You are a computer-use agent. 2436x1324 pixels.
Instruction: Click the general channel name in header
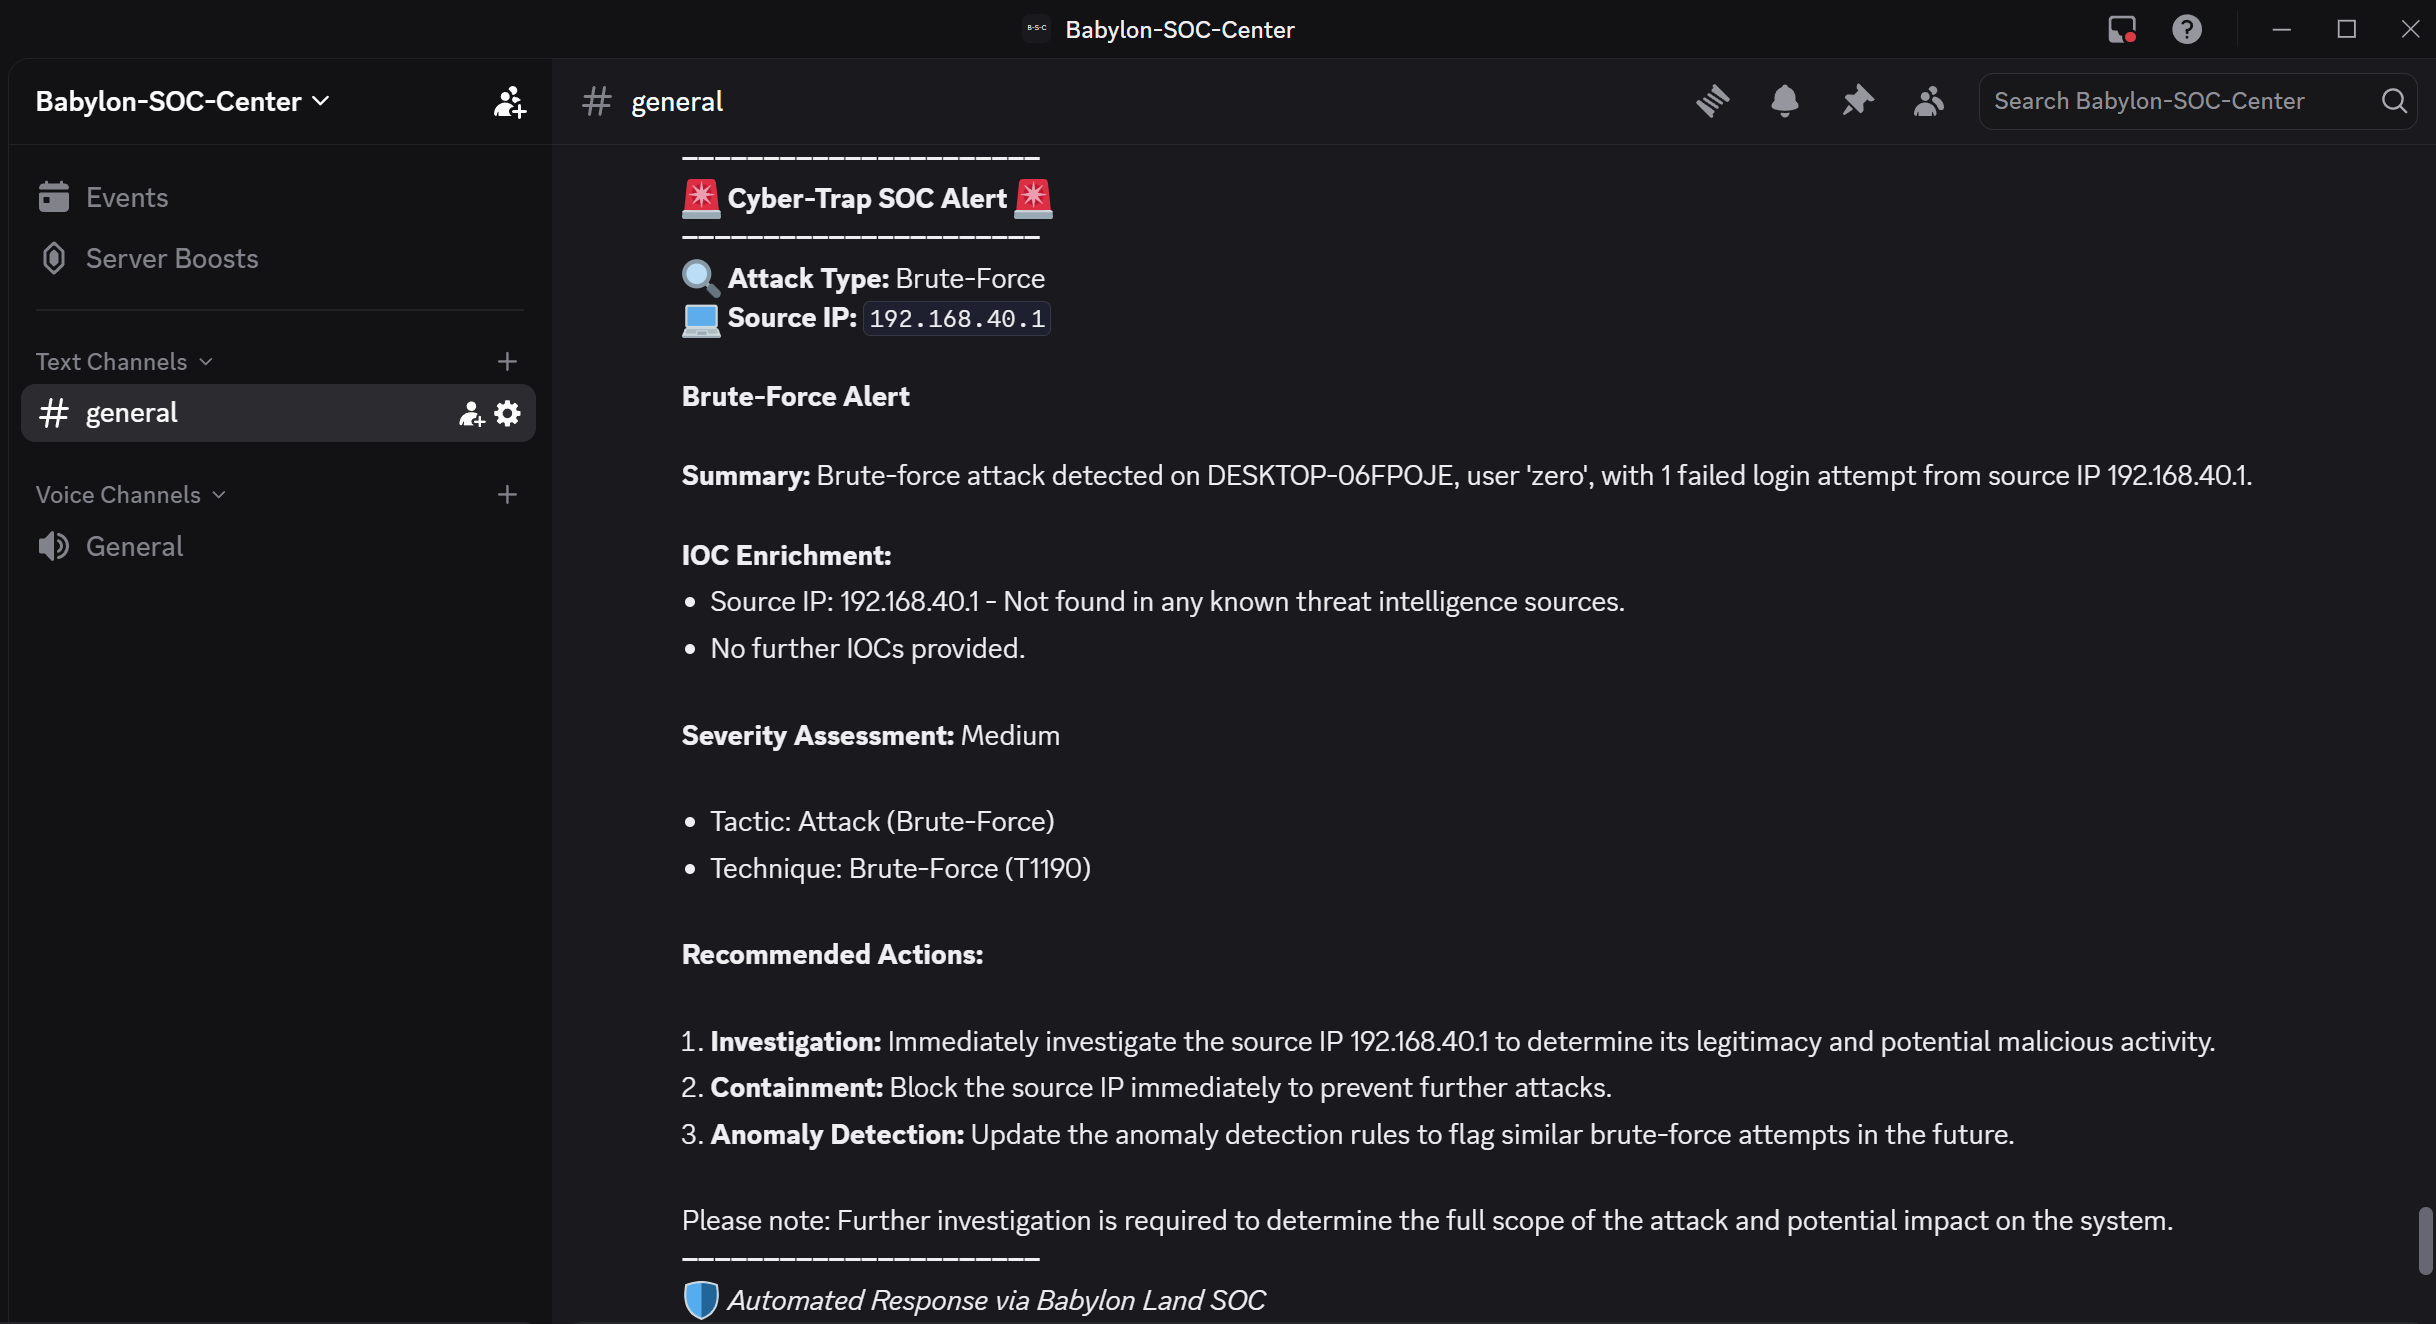pyautogui.click(x=677, y=101)
